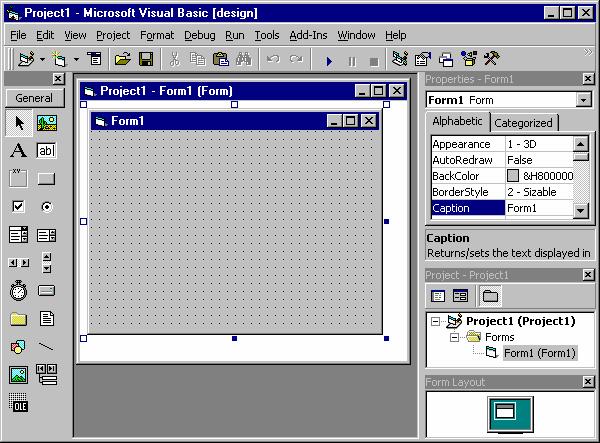Click the Save Project disk icon
This screenshot has height=443, width=600.
146,59
